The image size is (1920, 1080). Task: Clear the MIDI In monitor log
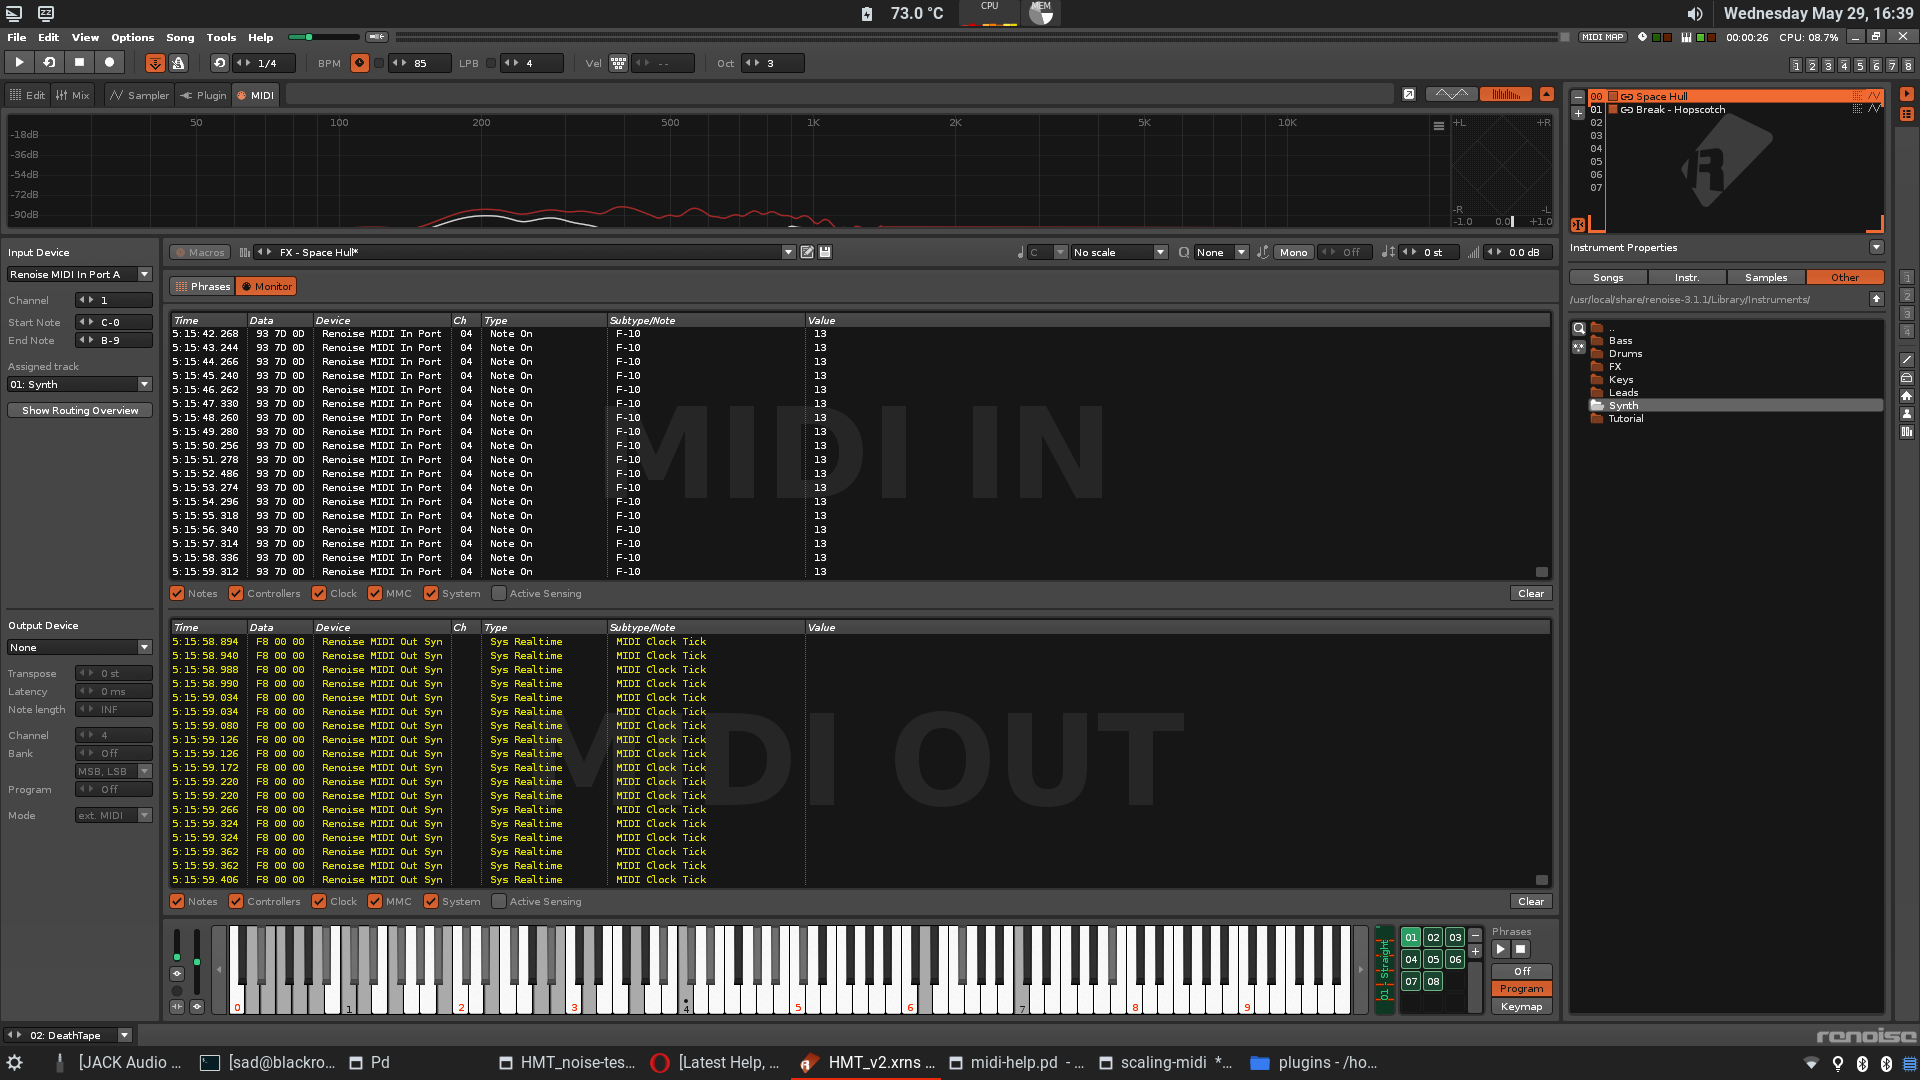click(x=1530, y=593)
